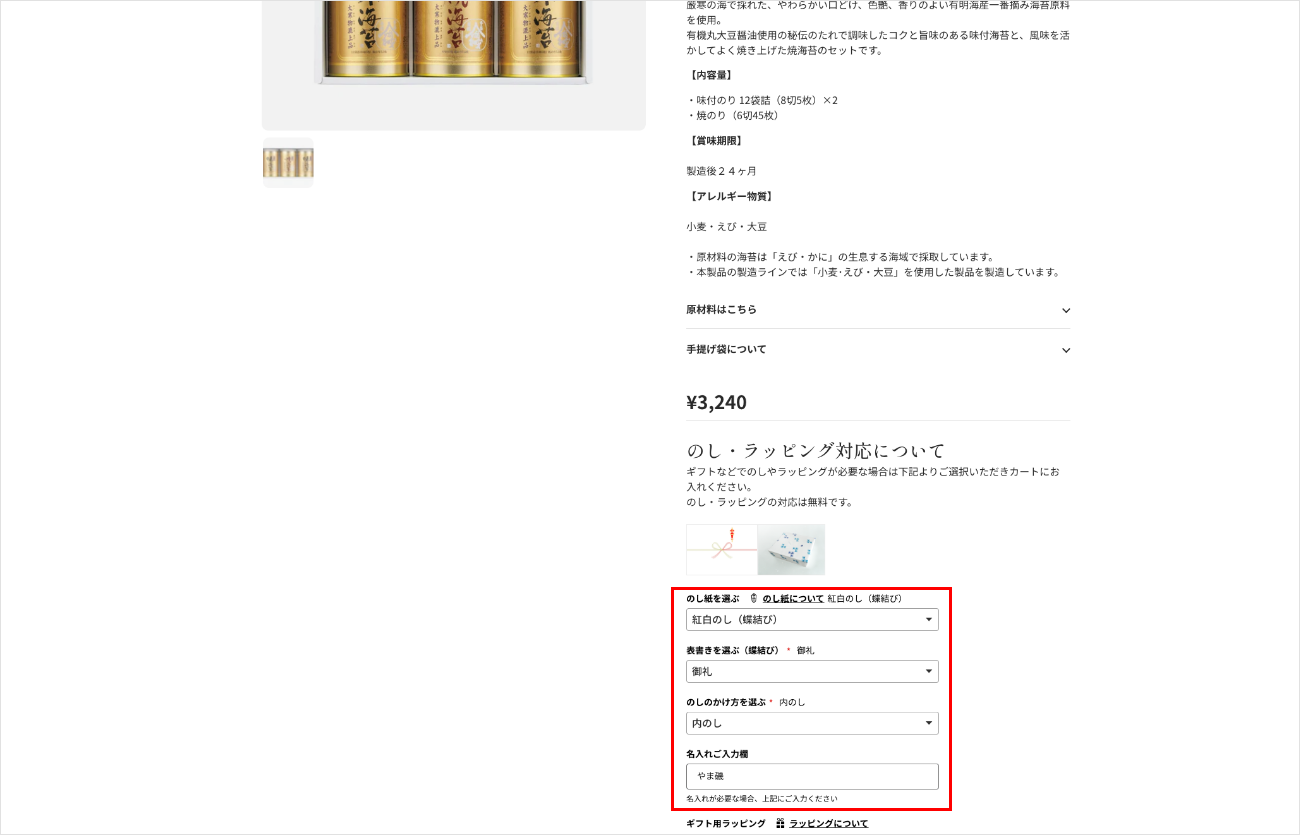1300x835 pixels.
Task: Expand the 手提げ袋について section
Action: point(878,350)
